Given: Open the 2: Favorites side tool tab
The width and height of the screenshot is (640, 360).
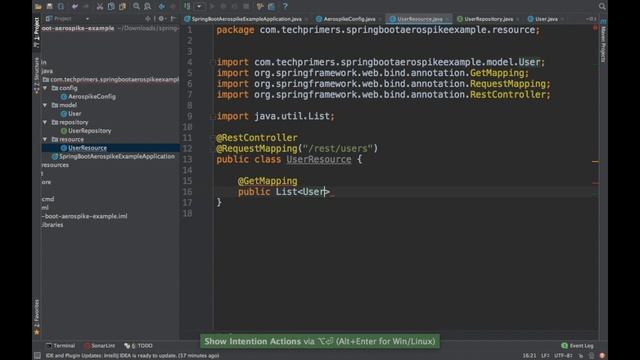Looking at the screenshot, I should 37,317.
